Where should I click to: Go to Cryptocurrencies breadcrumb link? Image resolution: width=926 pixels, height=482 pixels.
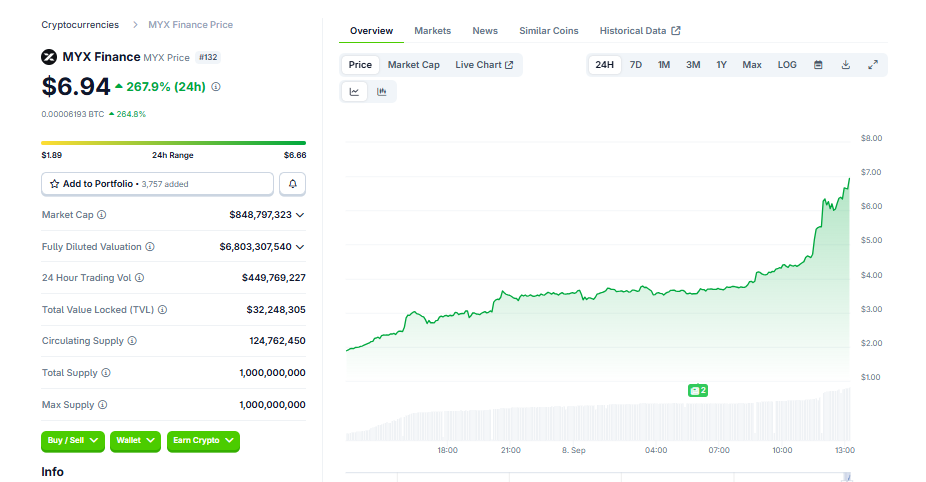80,25
